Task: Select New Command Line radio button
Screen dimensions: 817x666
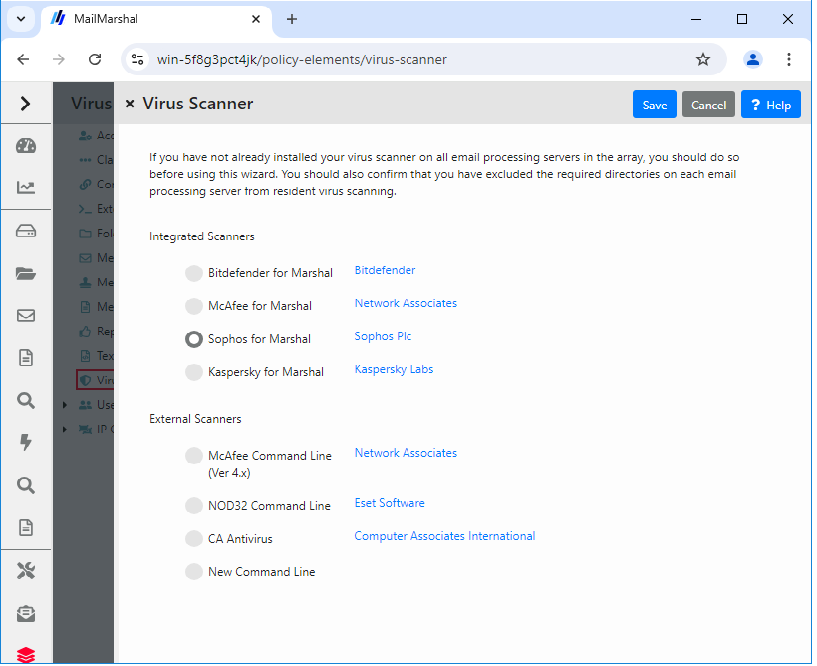Action: click(x=194, y=572)
